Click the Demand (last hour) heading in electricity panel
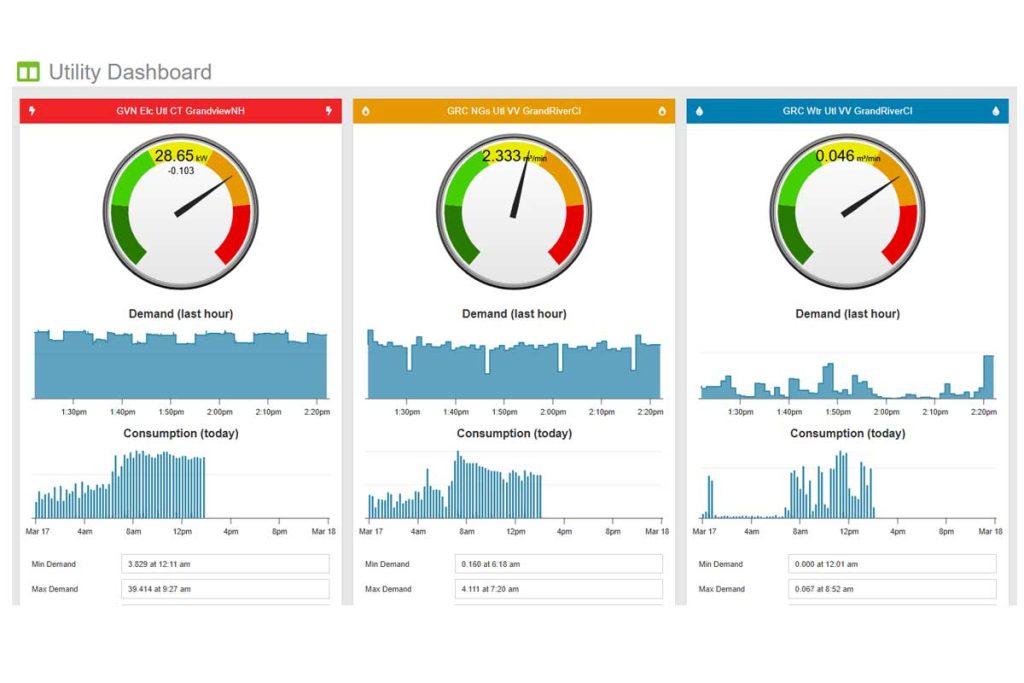This screenshot has width=1024, height=683. pyautogui.click(x=181, y=314)
